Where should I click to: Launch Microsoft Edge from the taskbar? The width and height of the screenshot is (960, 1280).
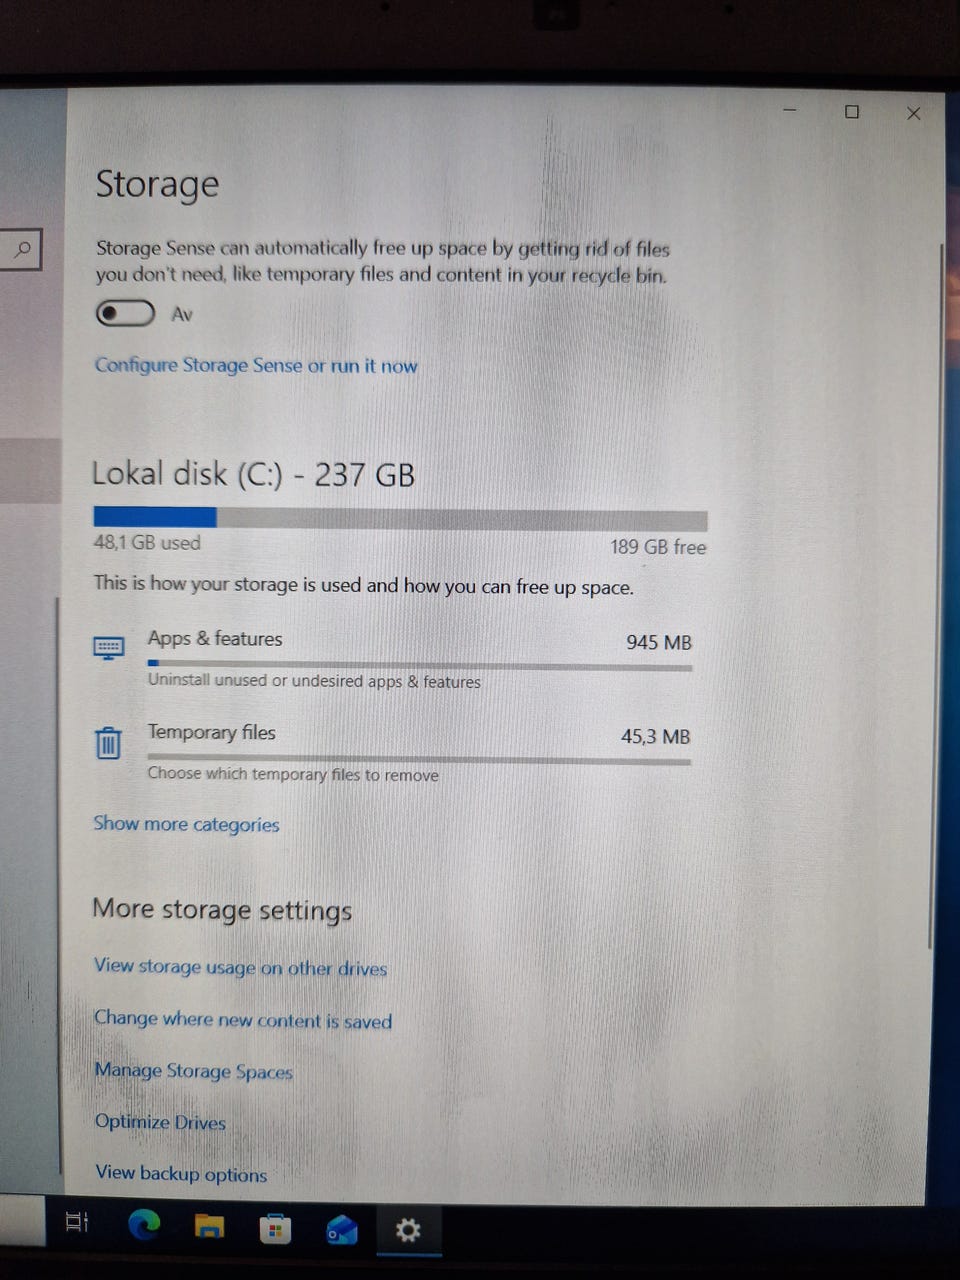(x=144, y=1225)
